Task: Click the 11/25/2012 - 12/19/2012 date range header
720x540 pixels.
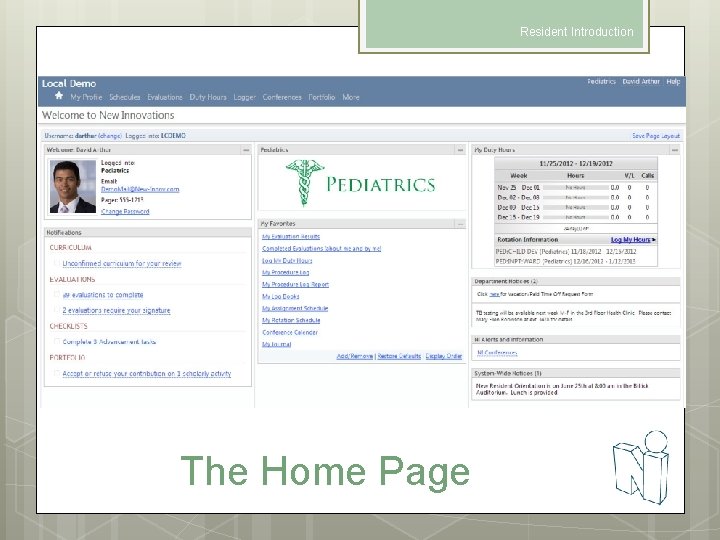Action: pos(576,163)
